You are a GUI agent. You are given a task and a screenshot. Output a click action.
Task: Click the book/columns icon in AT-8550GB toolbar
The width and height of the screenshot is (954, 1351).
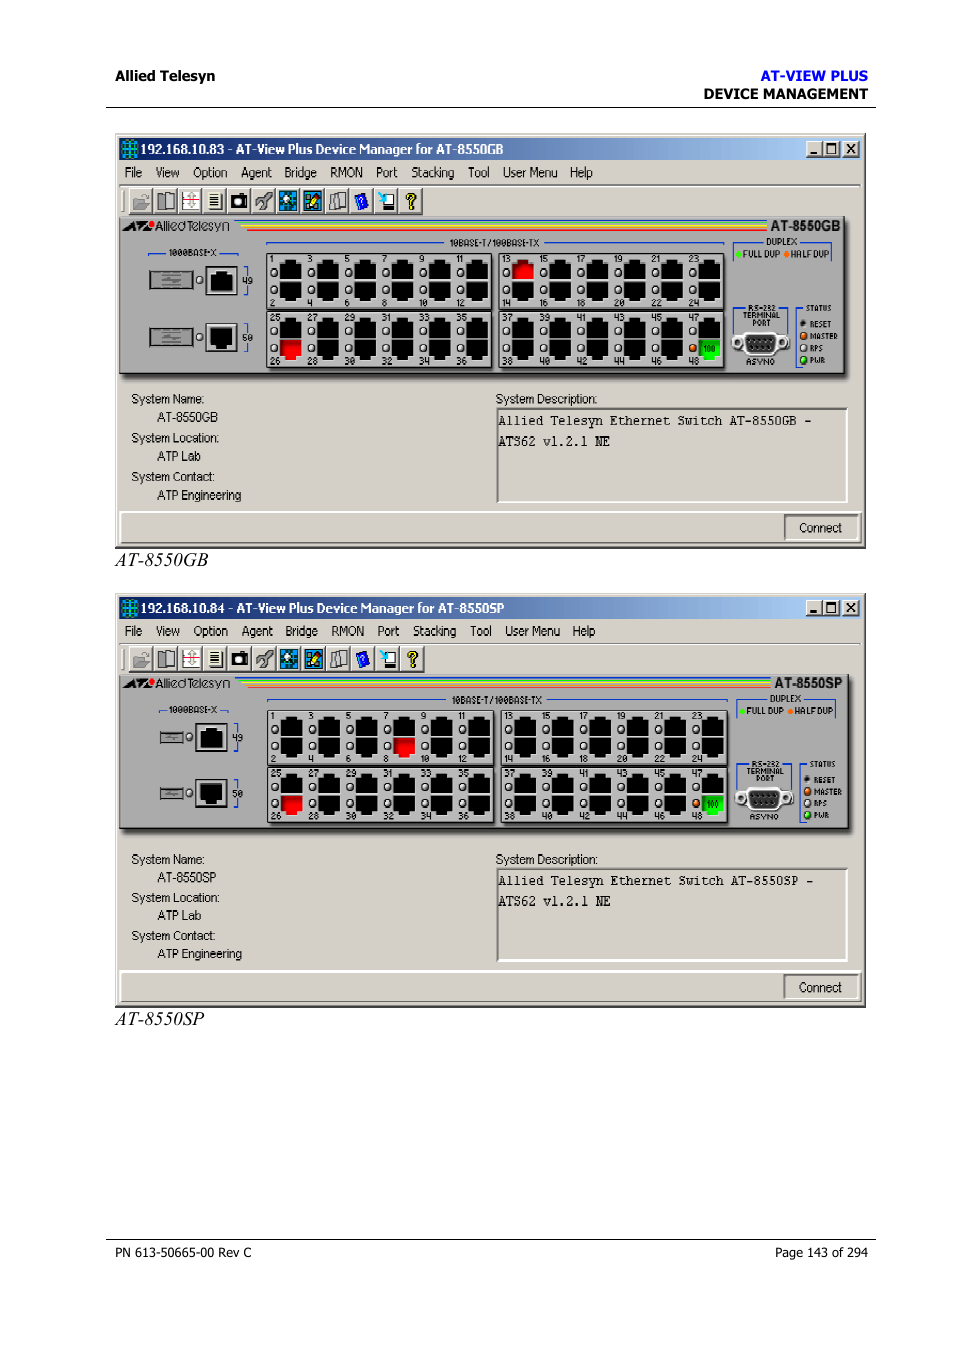166,201
